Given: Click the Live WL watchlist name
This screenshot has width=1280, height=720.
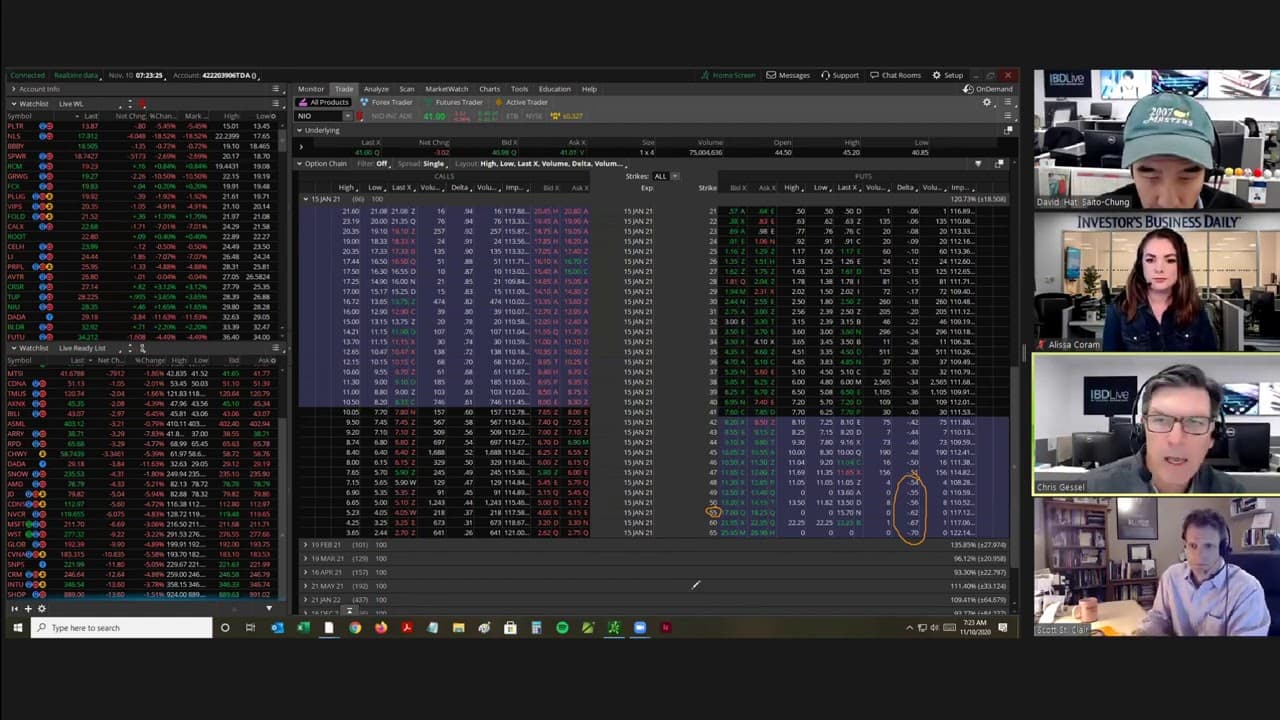Looking at the screenshot, I should (71, 103).
